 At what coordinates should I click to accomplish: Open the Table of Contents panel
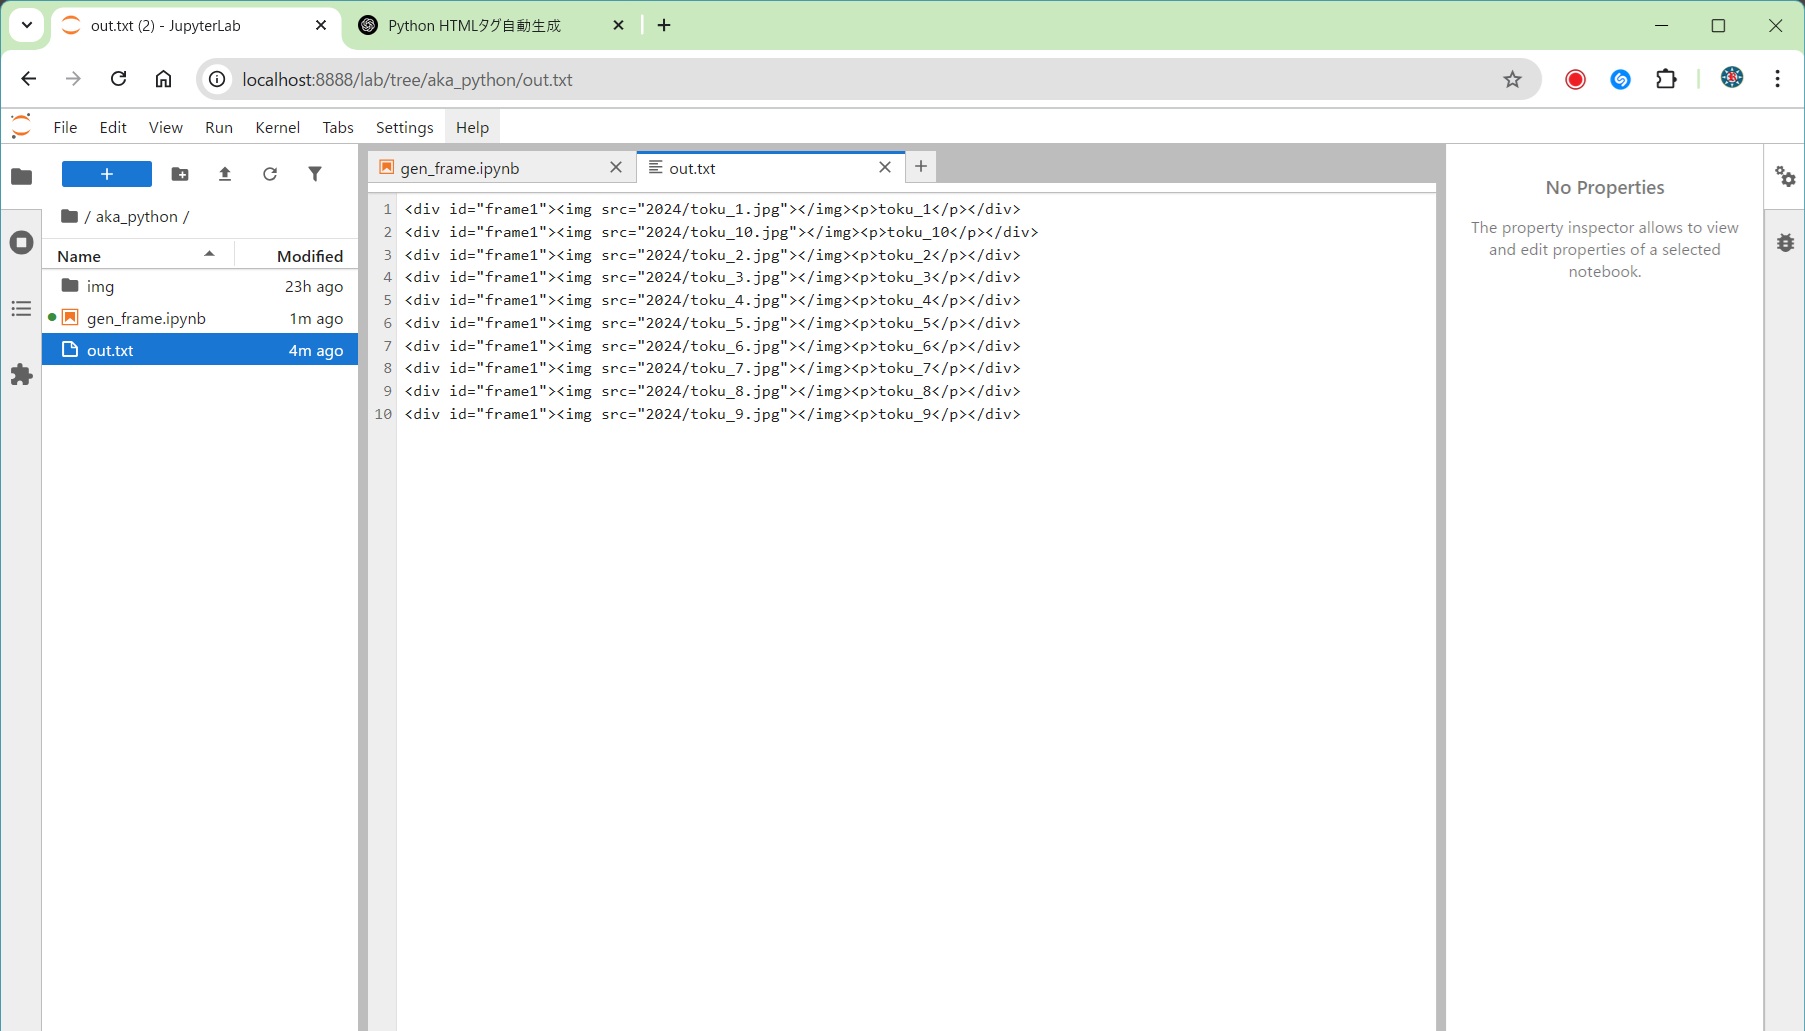tap(21, 309)
